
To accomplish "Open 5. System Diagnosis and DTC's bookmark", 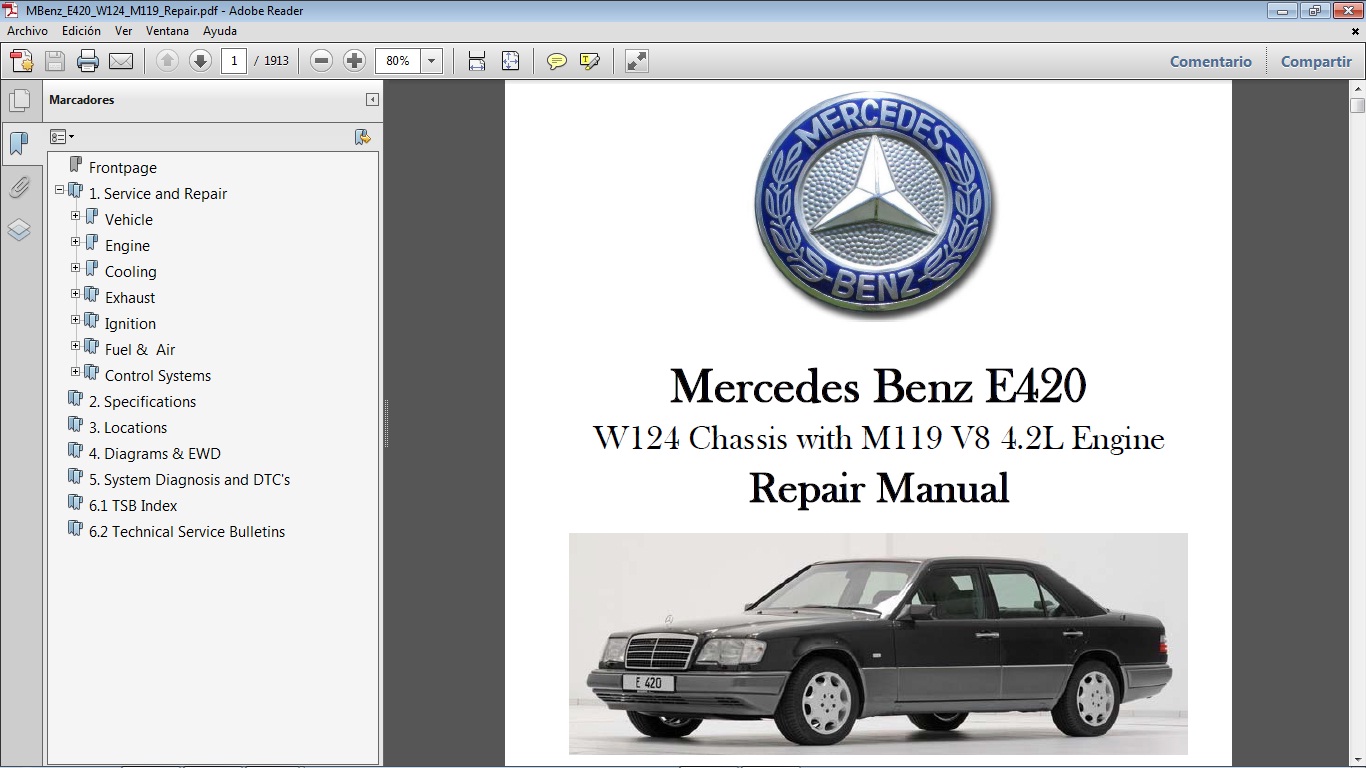I will [x=189, y=480].
